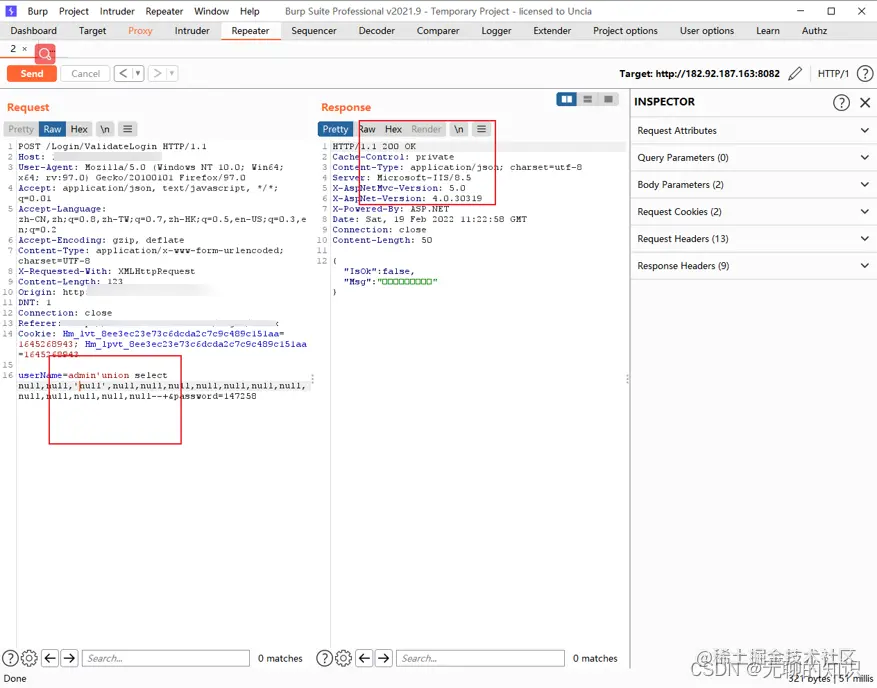This screenshot has height=688, width=877.
Task: Jump to the previous match in the request
Action: point(50,658)
